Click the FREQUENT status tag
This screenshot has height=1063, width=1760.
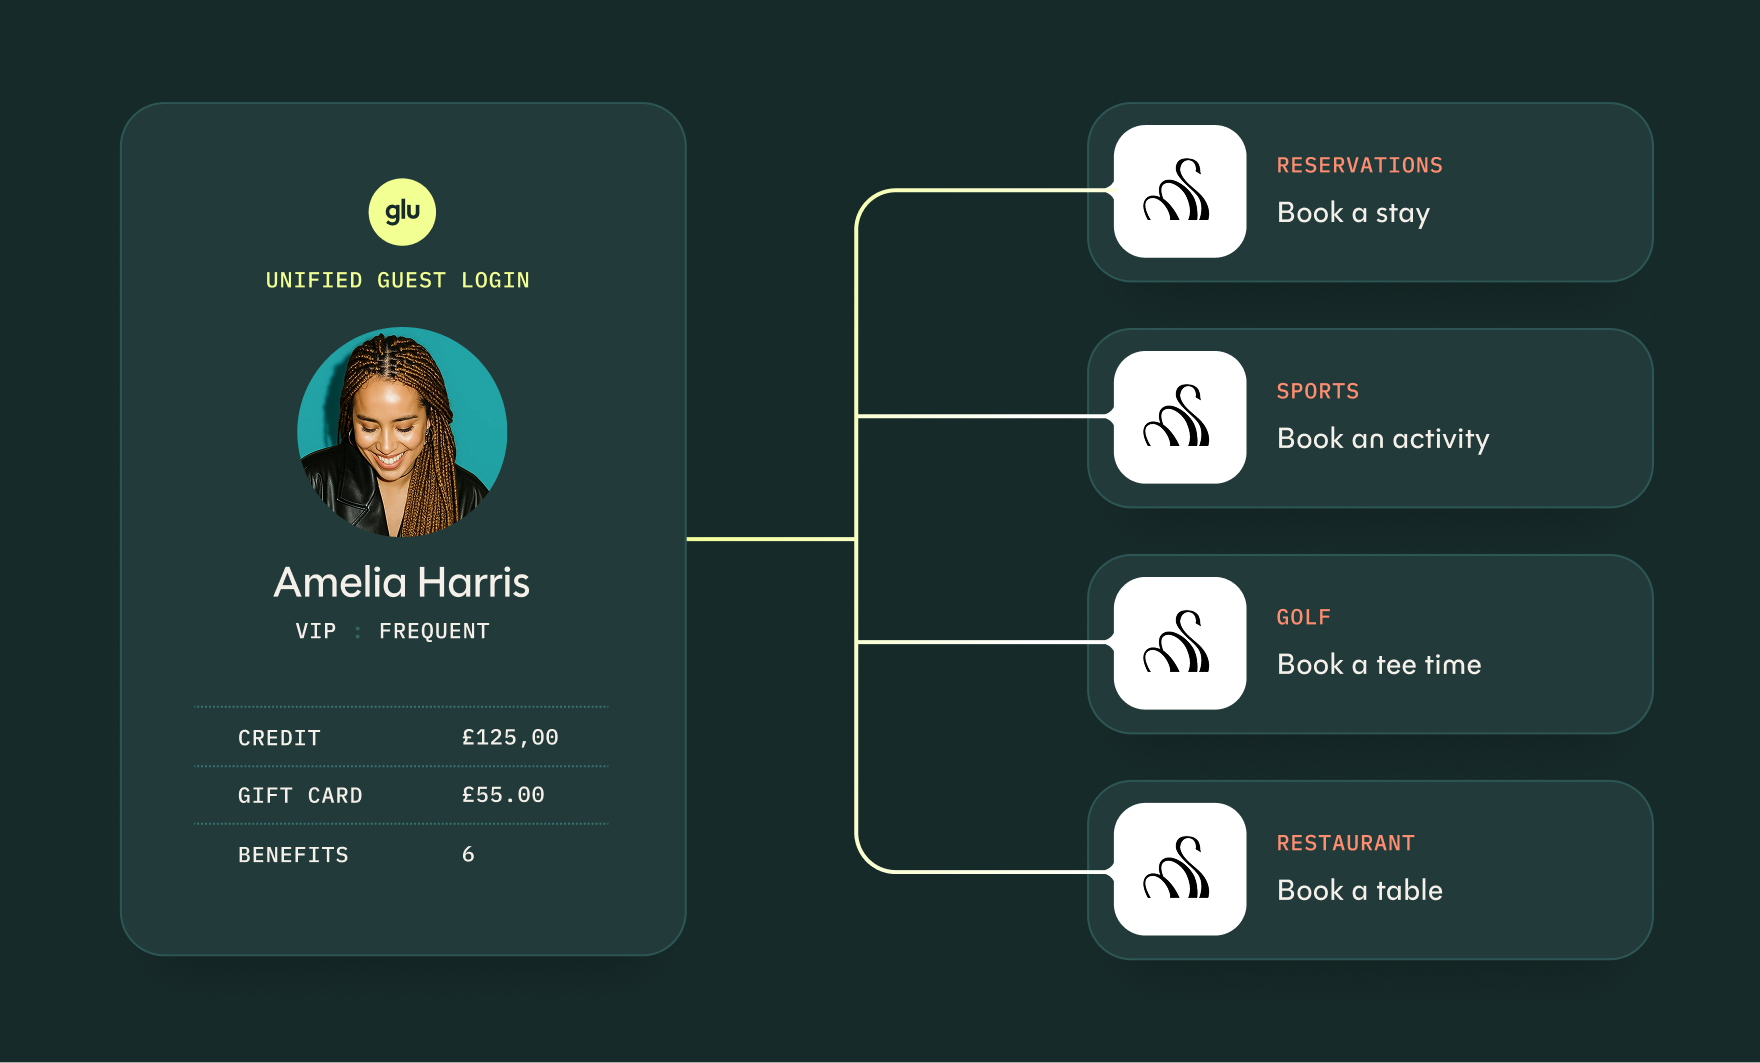pyautogui.click(x=434, y=632)
